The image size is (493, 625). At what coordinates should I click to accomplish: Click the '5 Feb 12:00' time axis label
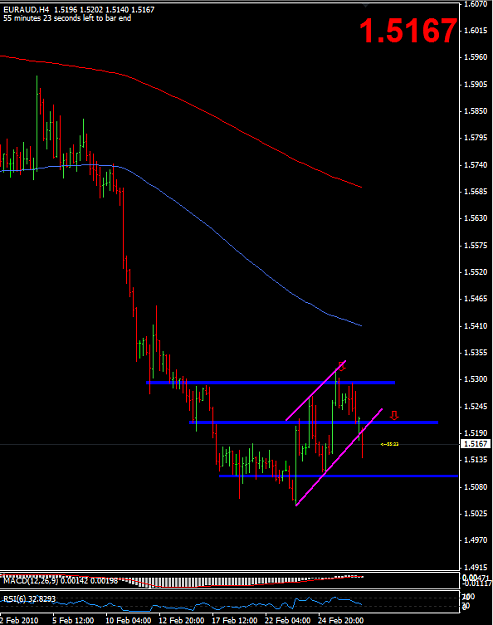point(73,620)
